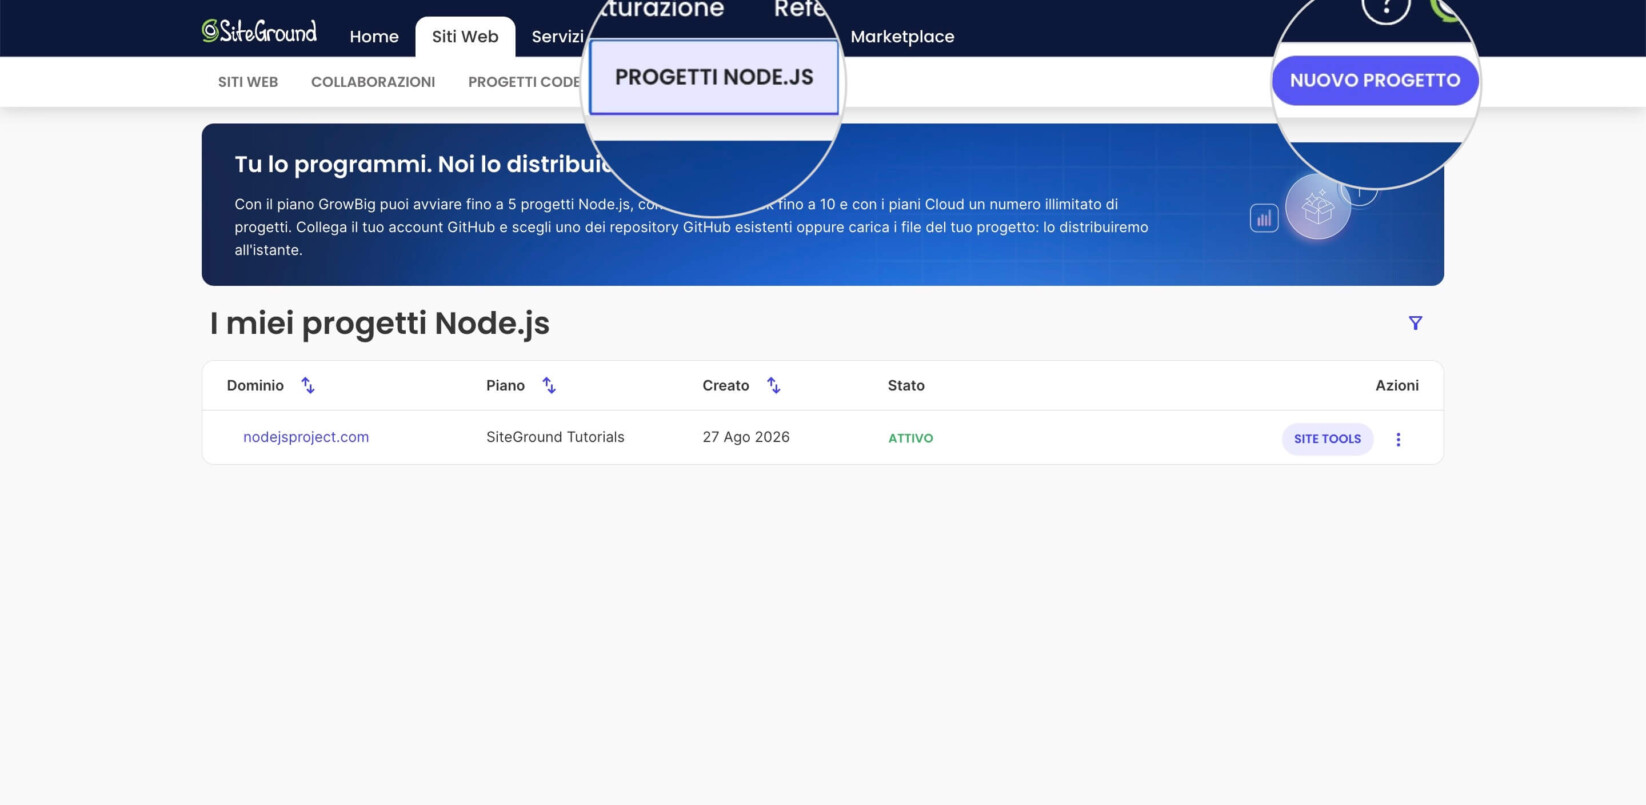Select the Siti Web tab
Viewport: 1646px width, 805px height.
465,37
